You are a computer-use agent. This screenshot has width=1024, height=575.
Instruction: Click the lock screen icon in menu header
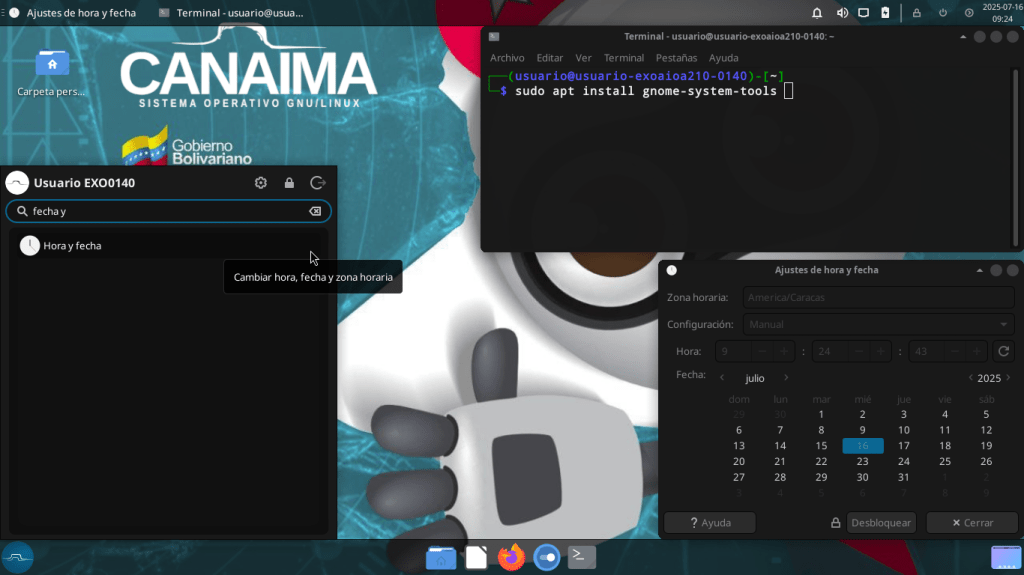289,183
